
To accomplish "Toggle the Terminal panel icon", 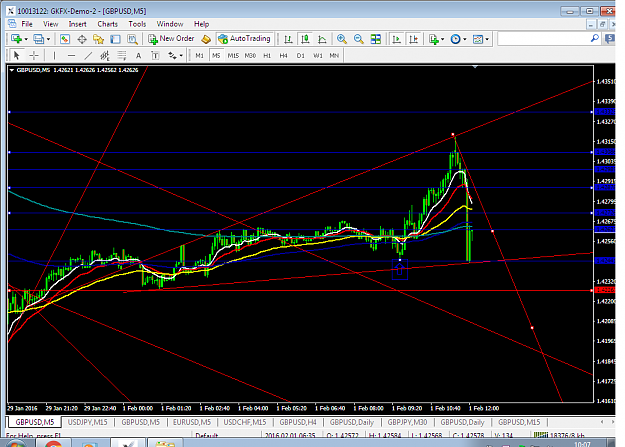I will coord(115,39).
